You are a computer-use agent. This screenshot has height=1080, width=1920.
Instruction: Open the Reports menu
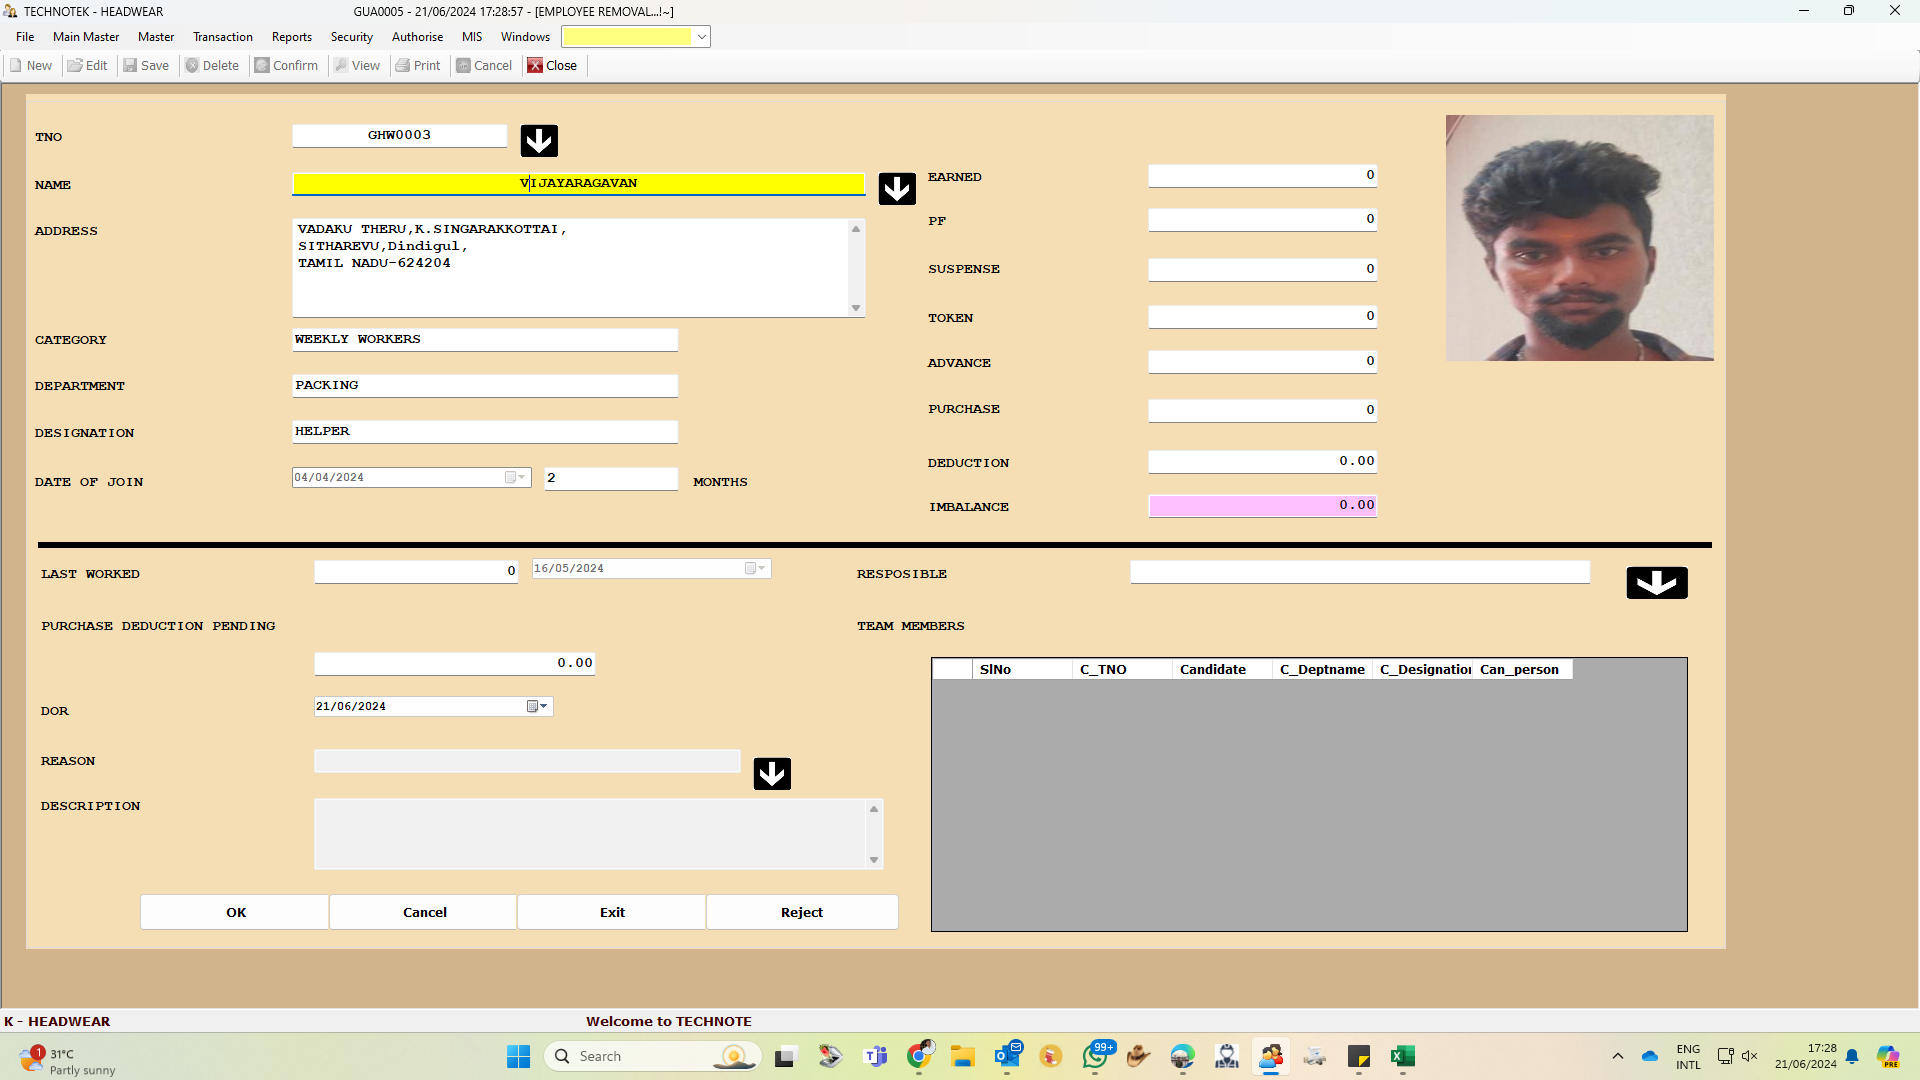click(291, 37)
